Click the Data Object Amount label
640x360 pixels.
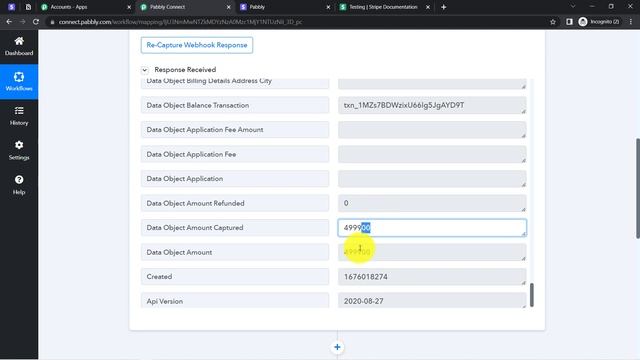[x=179, y=252]
